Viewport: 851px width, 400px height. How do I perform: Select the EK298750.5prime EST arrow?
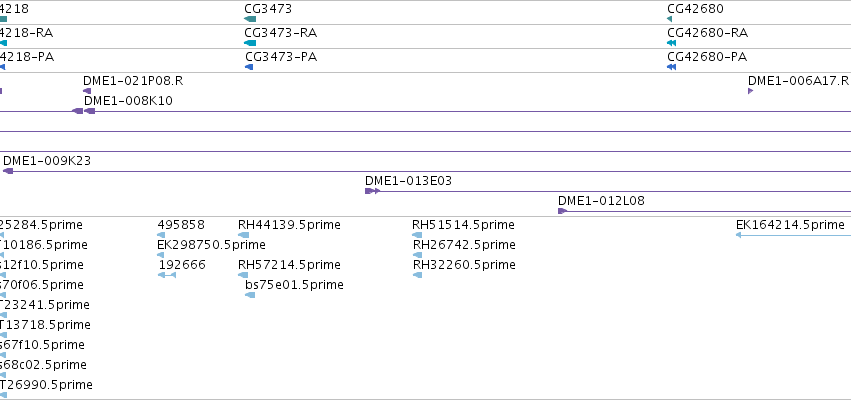click(161, 255)
